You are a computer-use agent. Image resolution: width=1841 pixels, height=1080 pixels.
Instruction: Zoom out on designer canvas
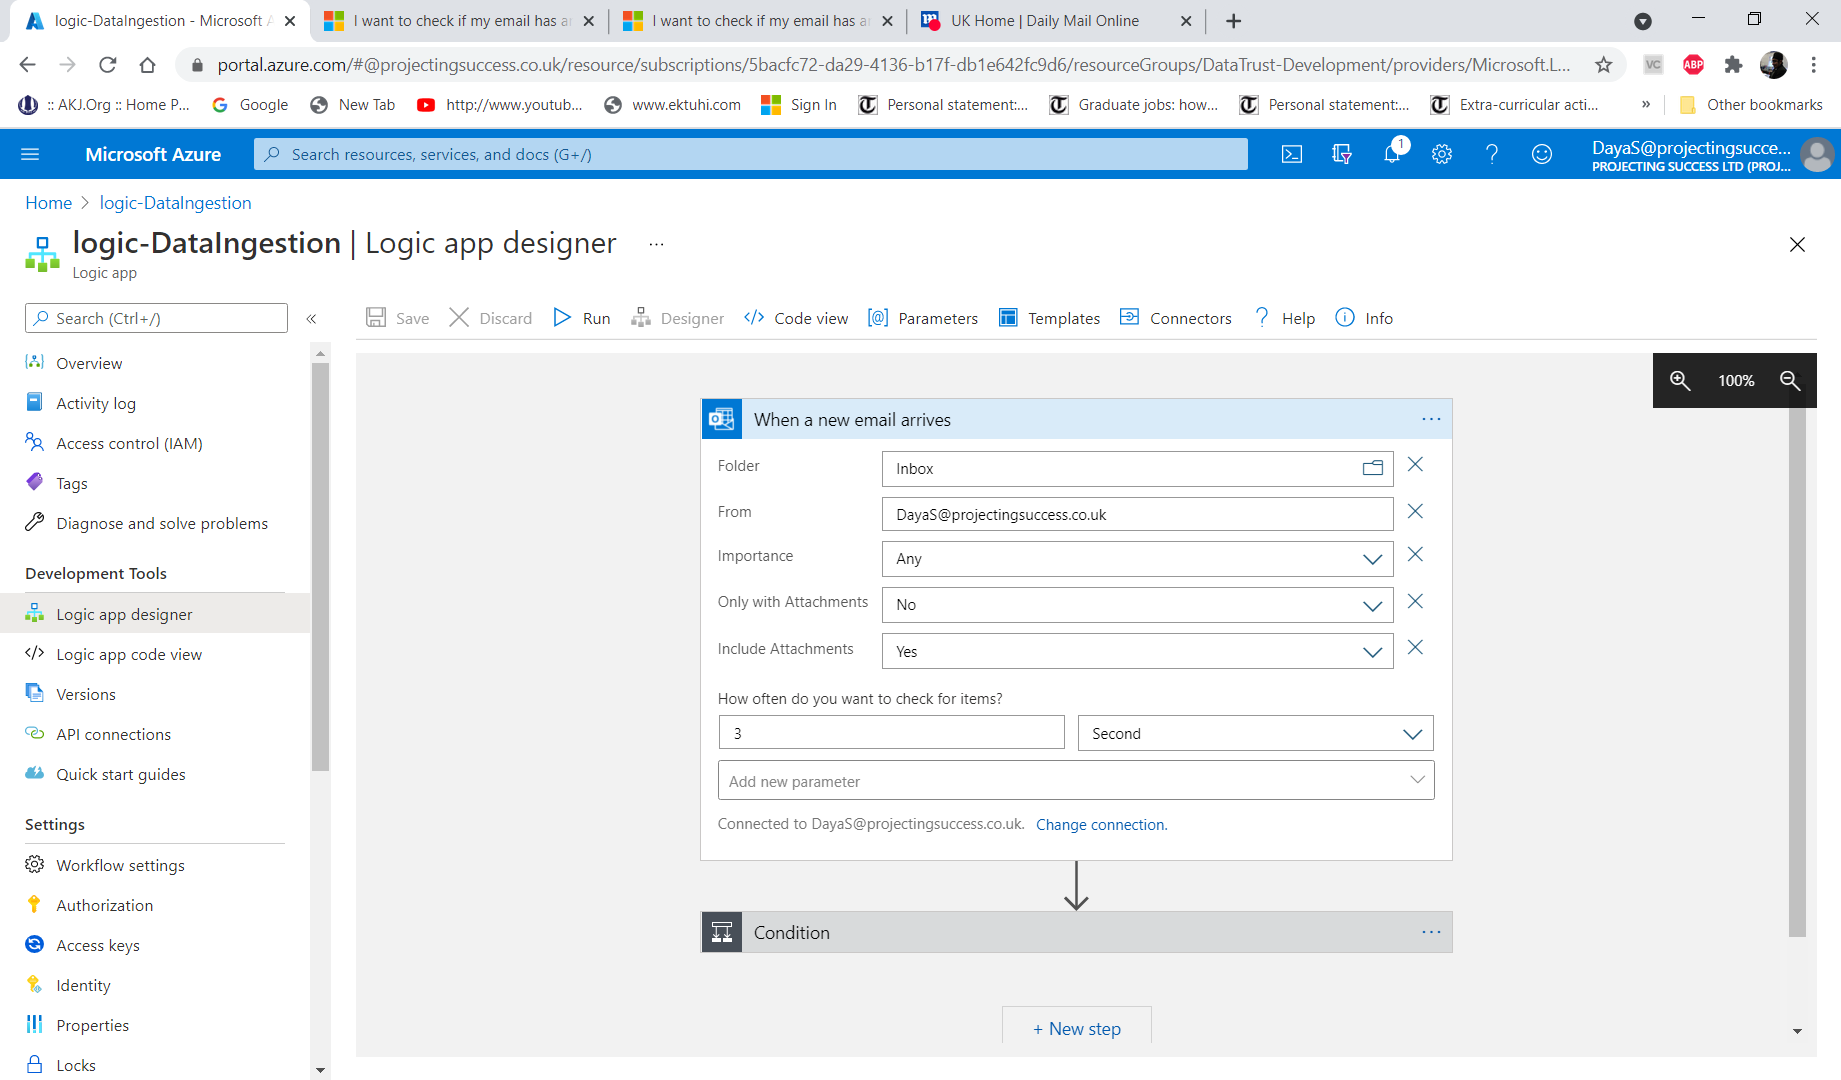tap(1790, 380)
